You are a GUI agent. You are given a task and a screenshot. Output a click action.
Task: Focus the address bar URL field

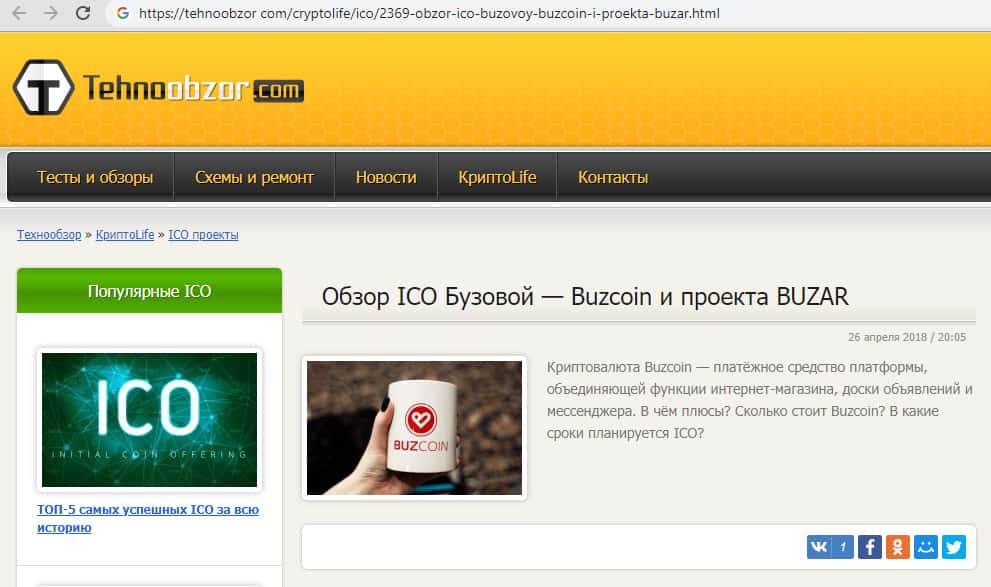(x=429, y=13)
